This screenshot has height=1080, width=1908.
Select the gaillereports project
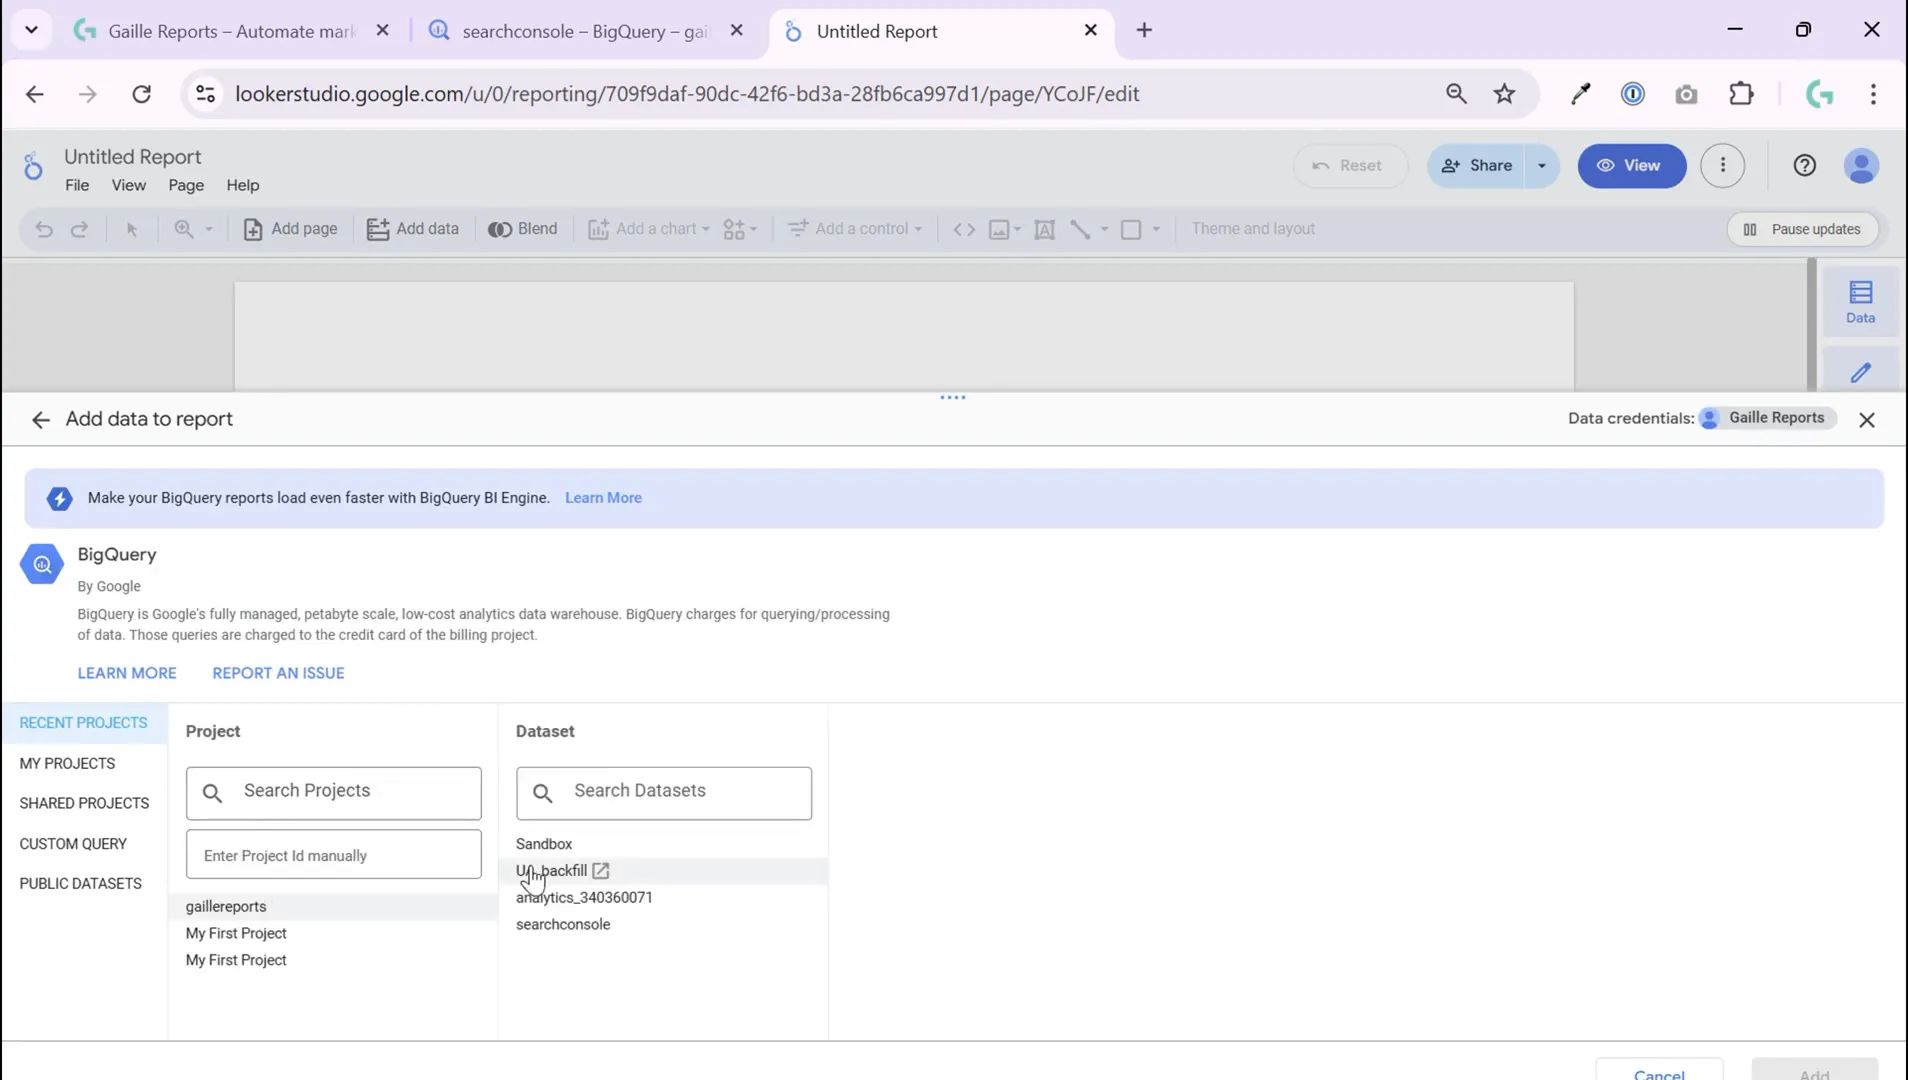333,907
